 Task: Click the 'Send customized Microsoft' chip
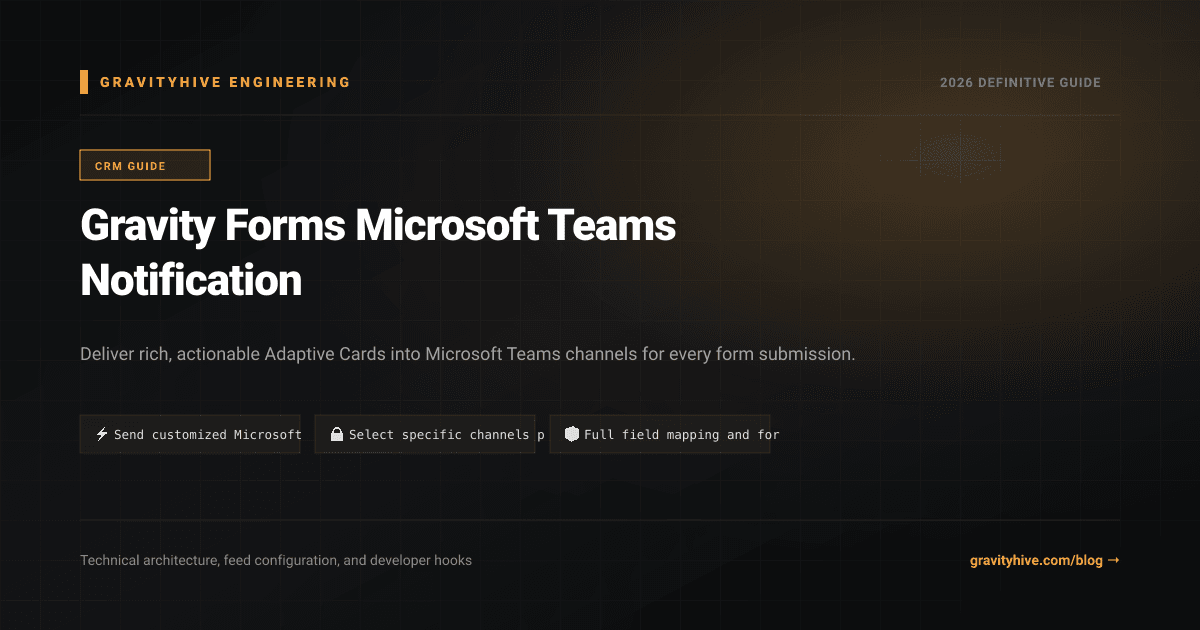click(x=190, y=434)
